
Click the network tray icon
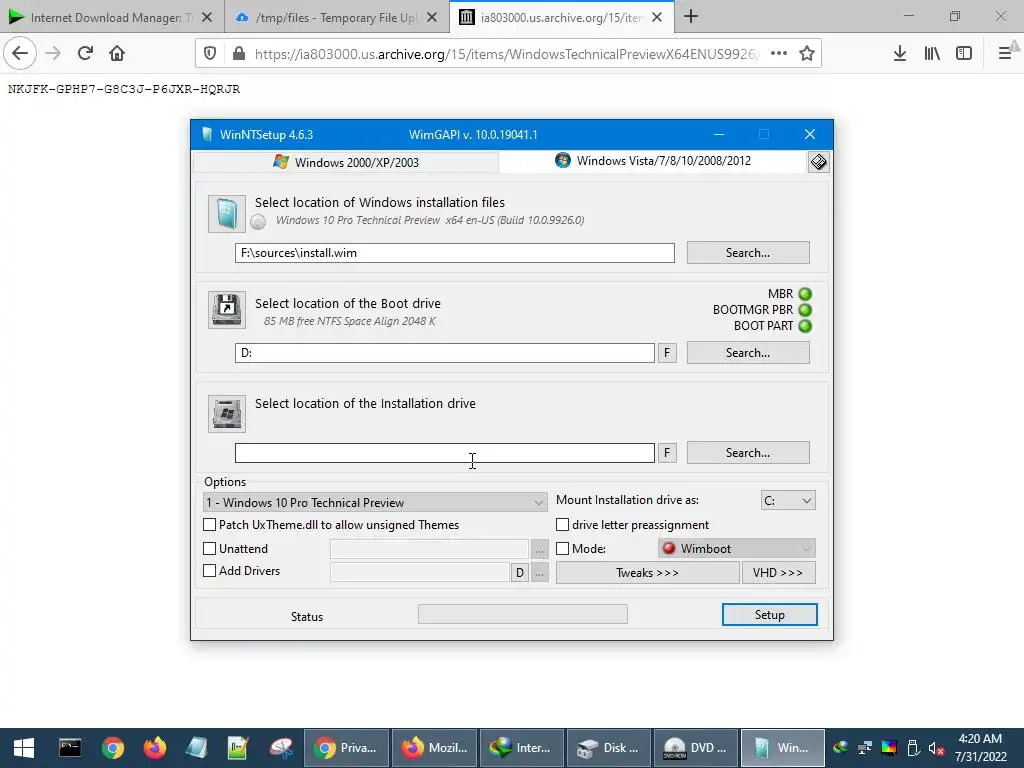(865, 748)
